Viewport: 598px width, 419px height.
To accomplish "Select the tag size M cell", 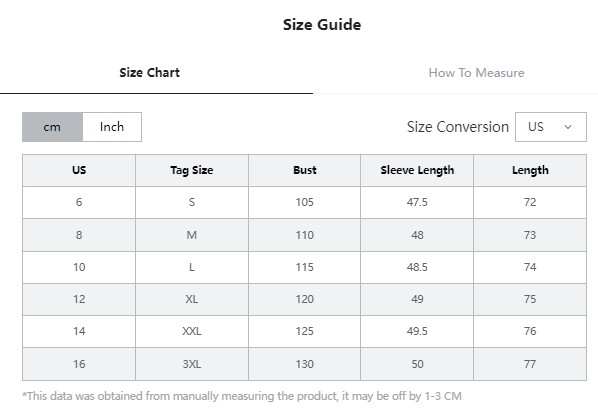I will point(192,235).
